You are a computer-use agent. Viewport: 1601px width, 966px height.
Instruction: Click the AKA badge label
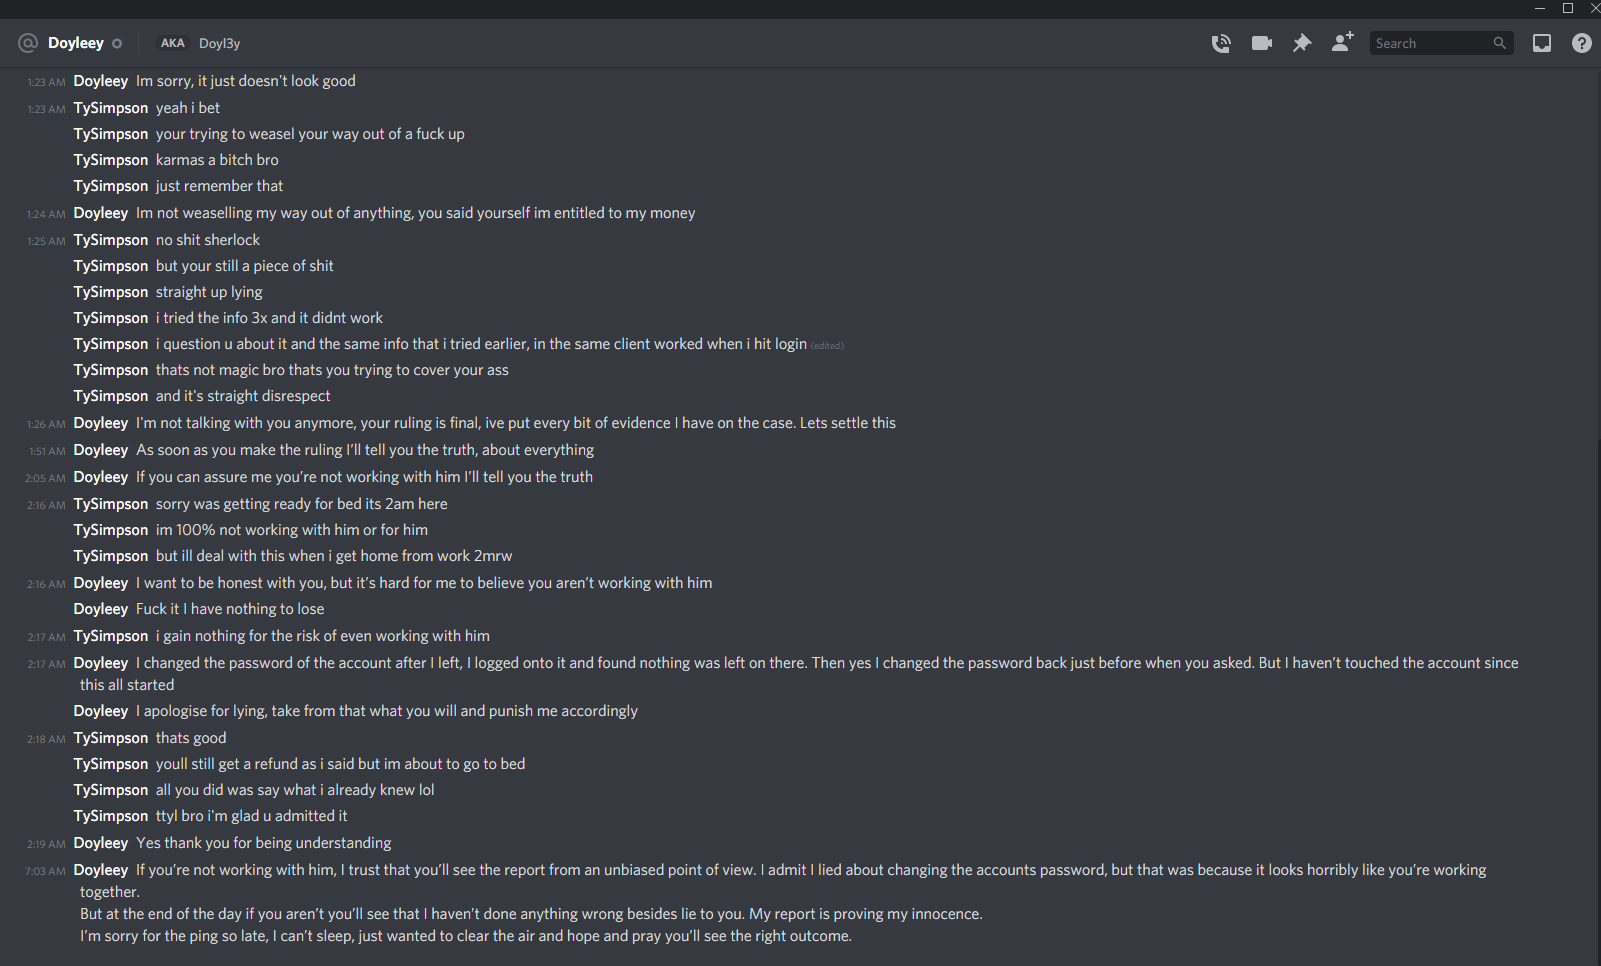(172, 43)
